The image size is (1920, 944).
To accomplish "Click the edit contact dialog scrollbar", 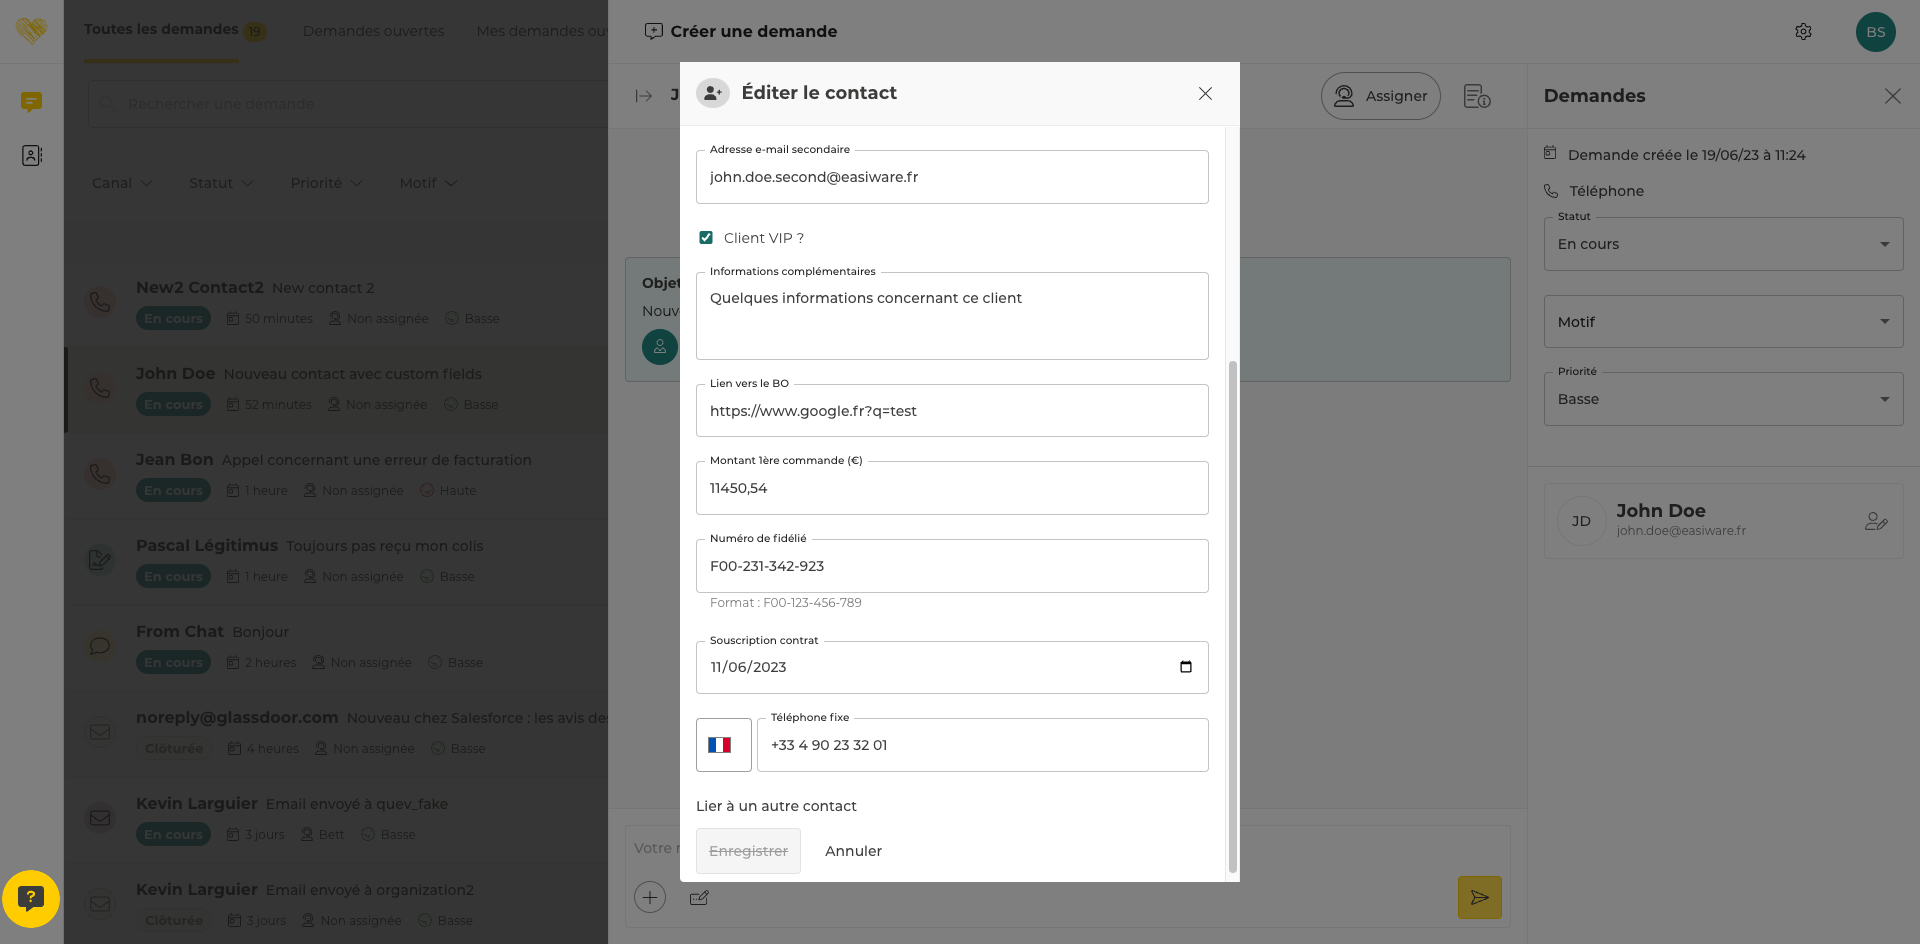I will [x=1232, y=615].
